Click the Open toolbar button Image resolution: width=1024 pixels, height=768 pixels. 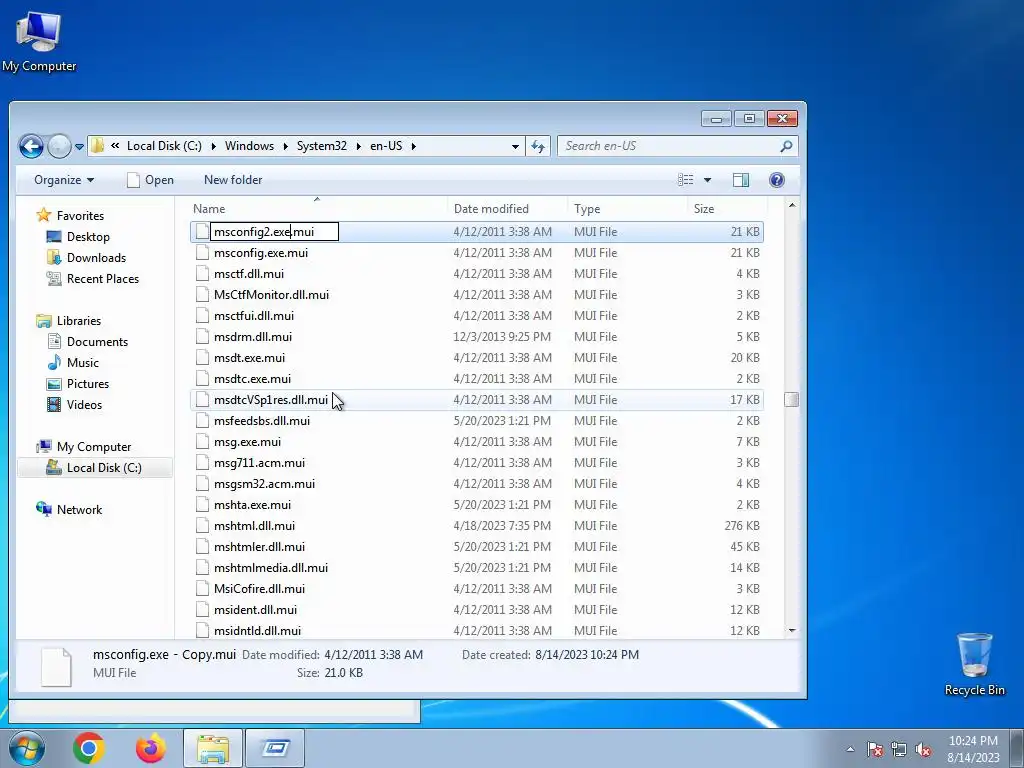(x=150, y=180)
